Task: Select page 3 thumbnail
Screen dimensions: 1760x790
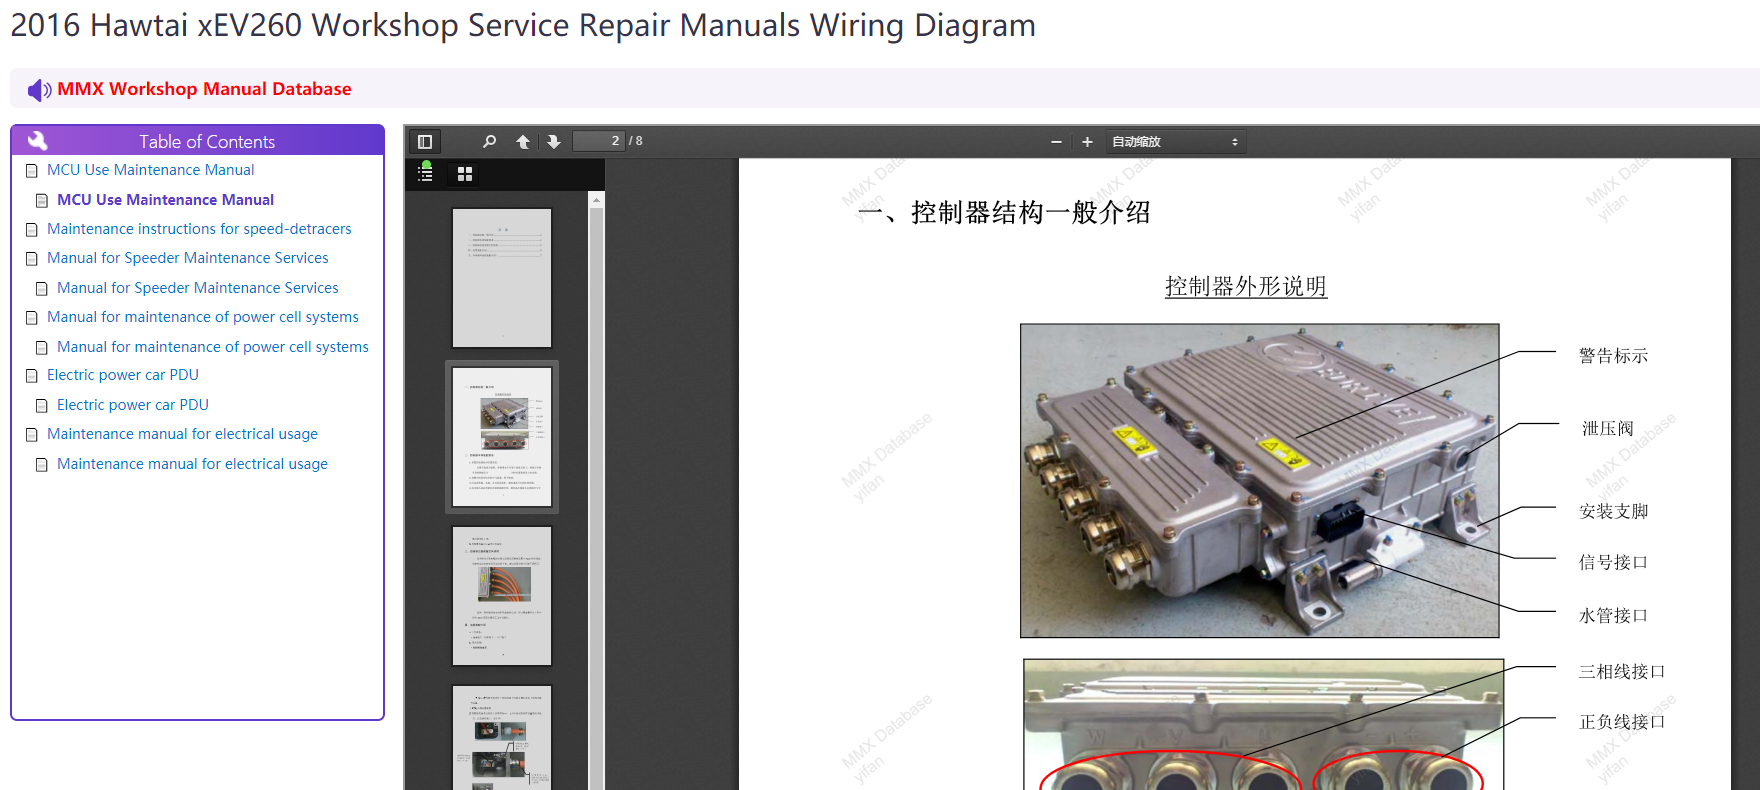Action: point(502,596)
